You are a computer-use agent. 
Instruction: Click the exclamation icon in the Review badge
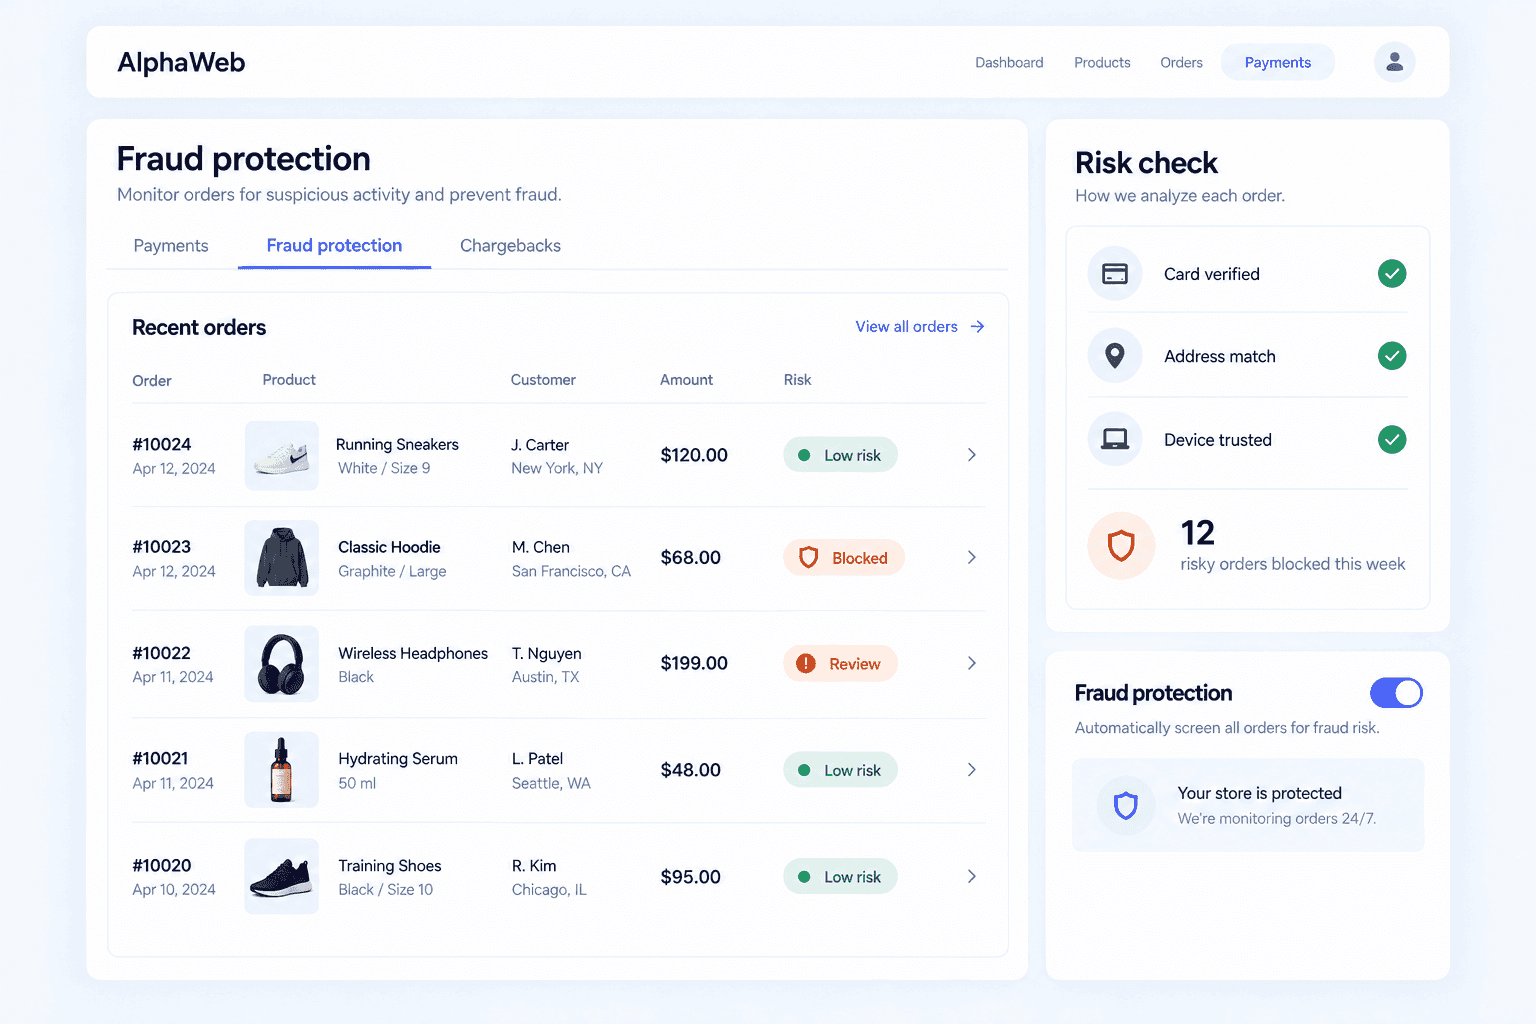click(806, 663)
